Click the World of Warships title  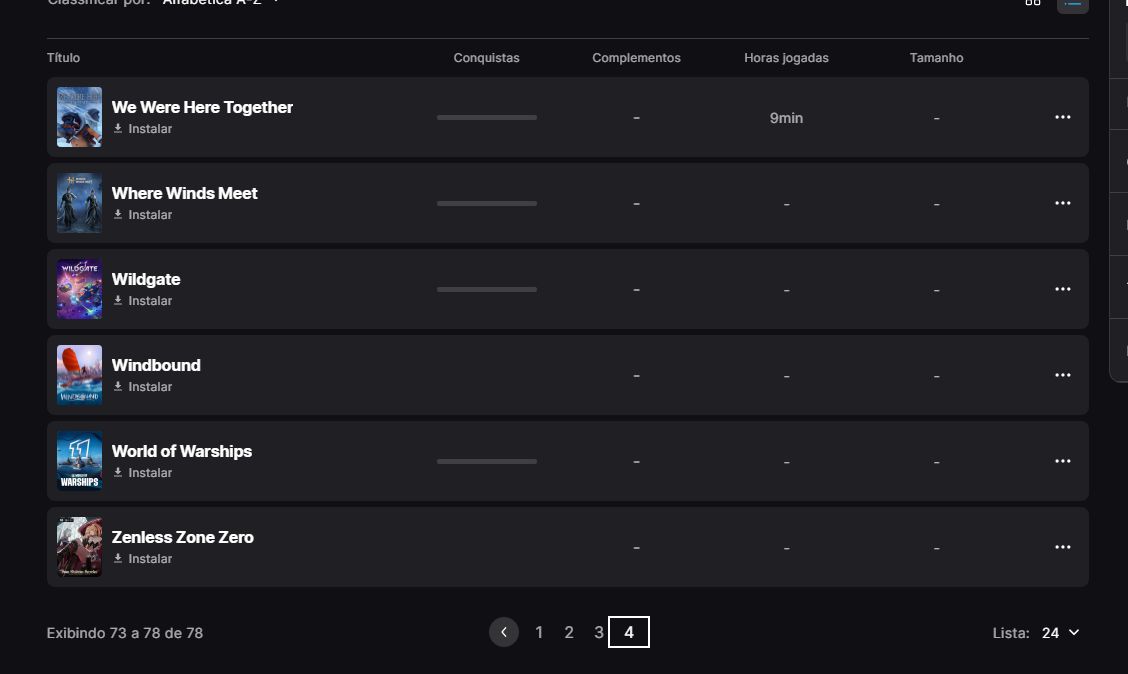pyautogui.click(x=182, y=451)
